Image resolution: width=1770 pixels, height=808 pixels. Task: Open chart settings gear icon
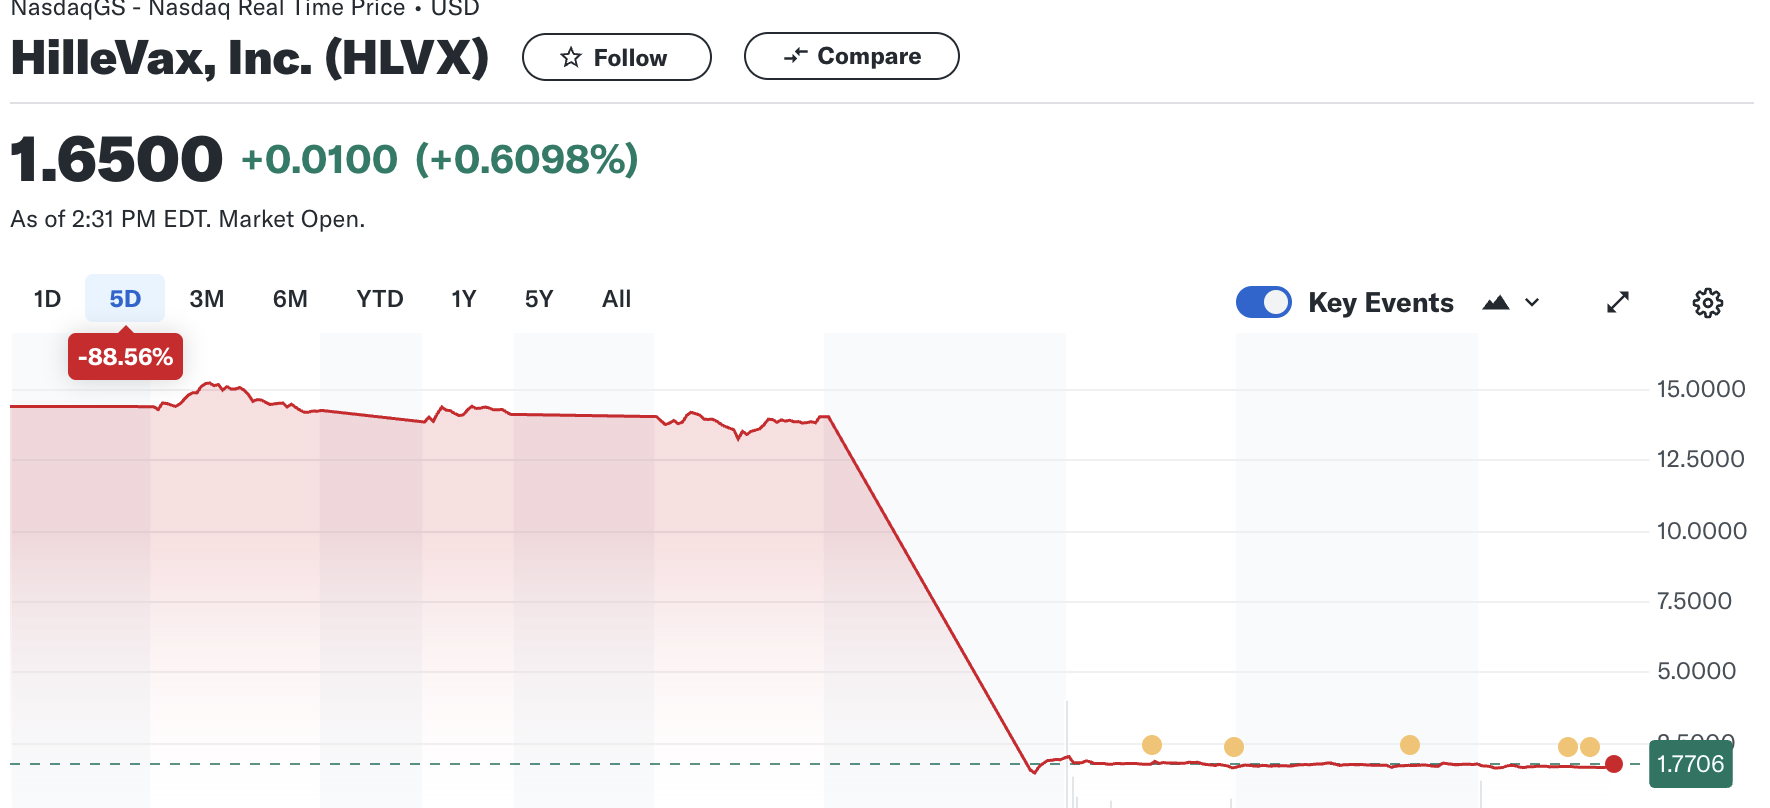[x=1707, y=303]
